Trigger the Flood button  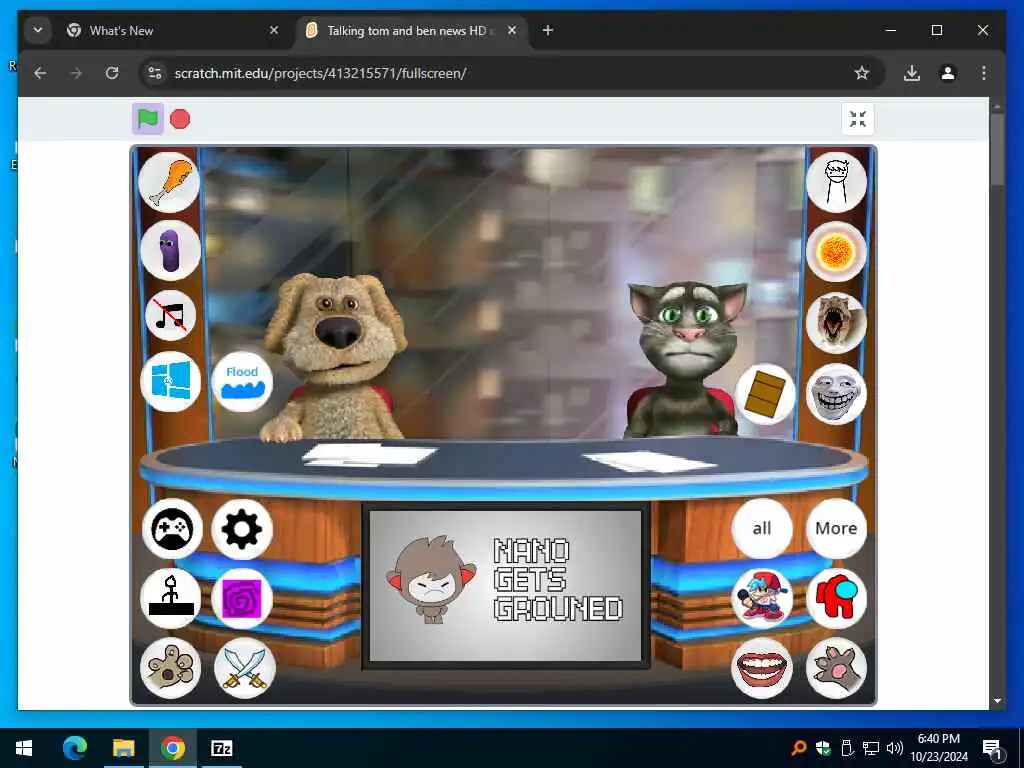pos(242,381)
